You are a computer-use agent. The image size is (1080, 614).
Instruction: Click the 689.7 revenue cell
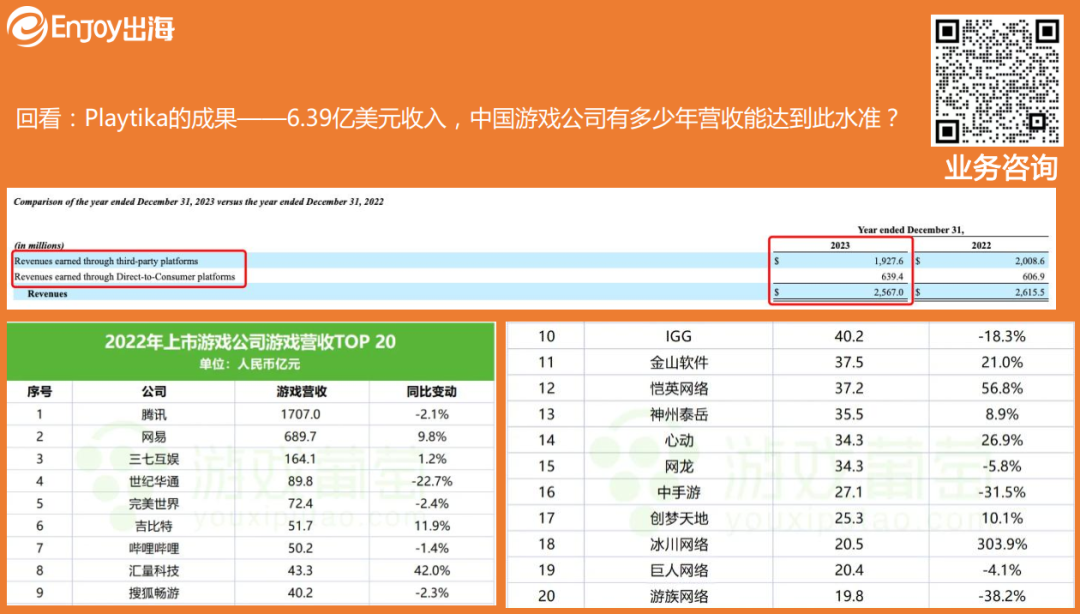tap(301, 437)
